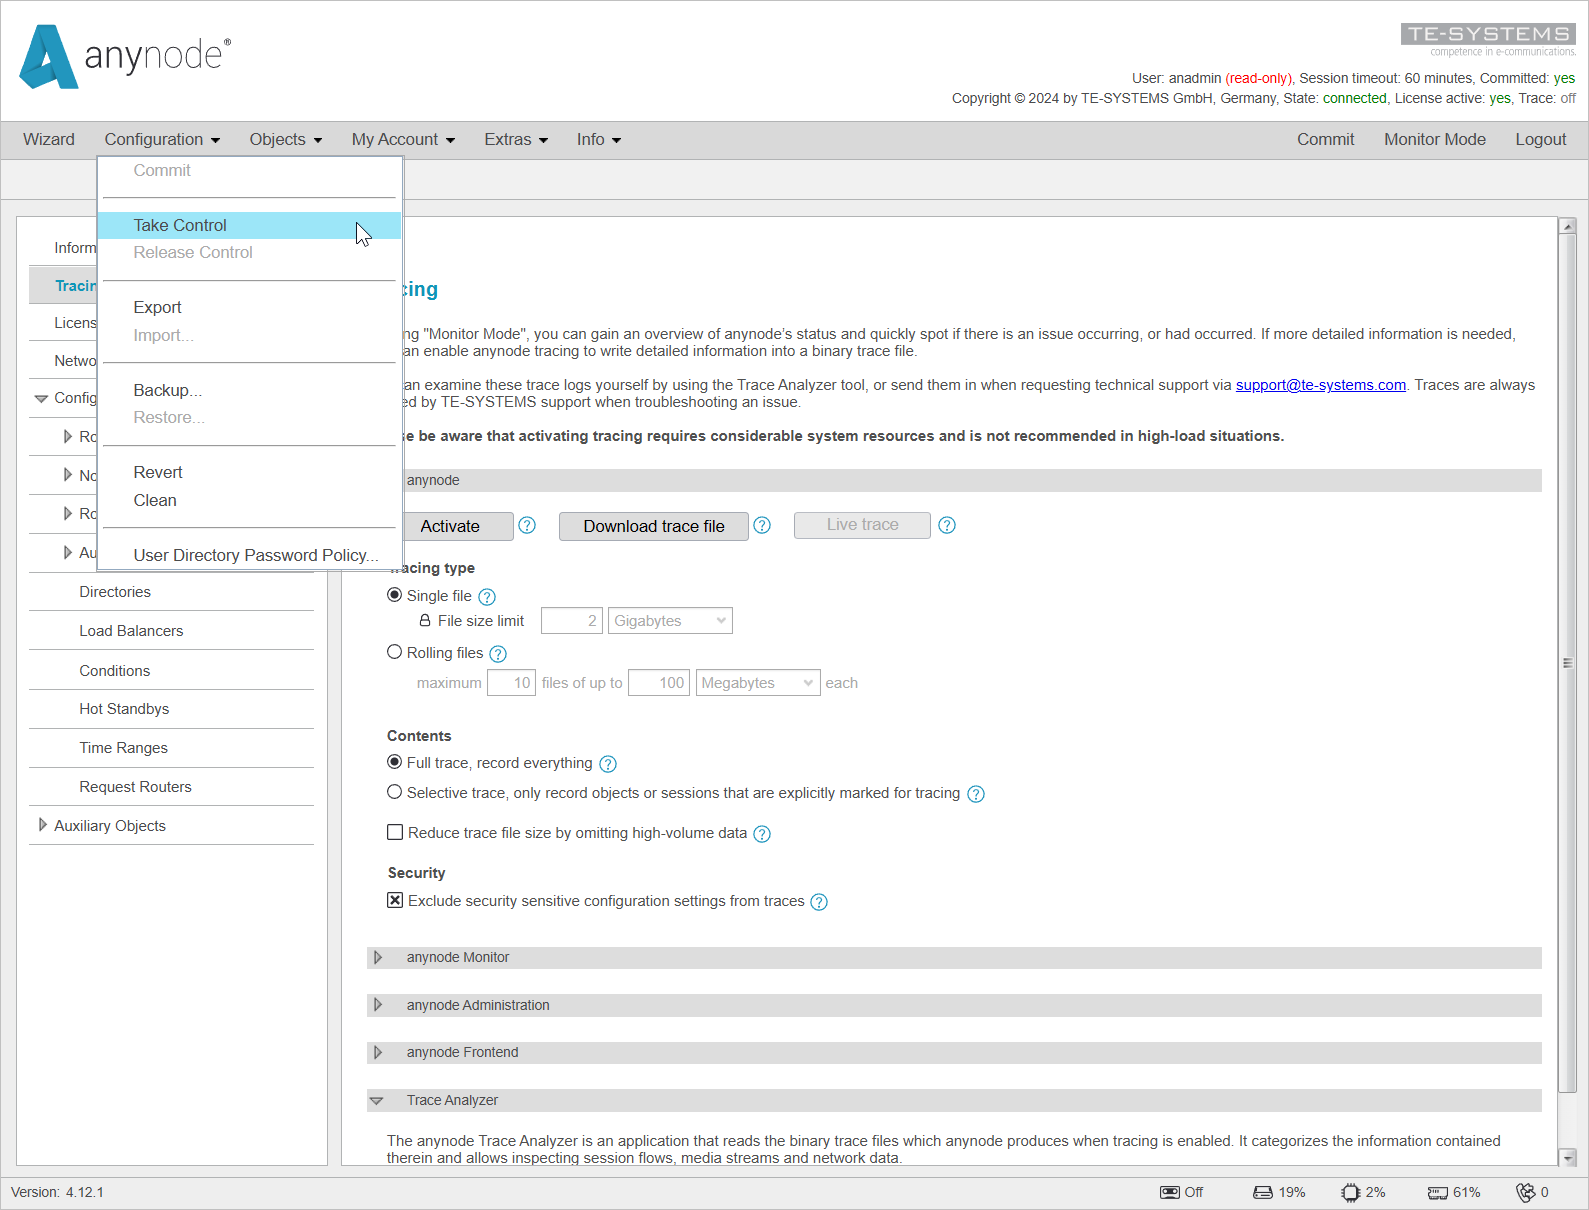The image size is (1589, 1210).
Task: Show help for Reduce trace file size
Action: (x=762, y=834)
